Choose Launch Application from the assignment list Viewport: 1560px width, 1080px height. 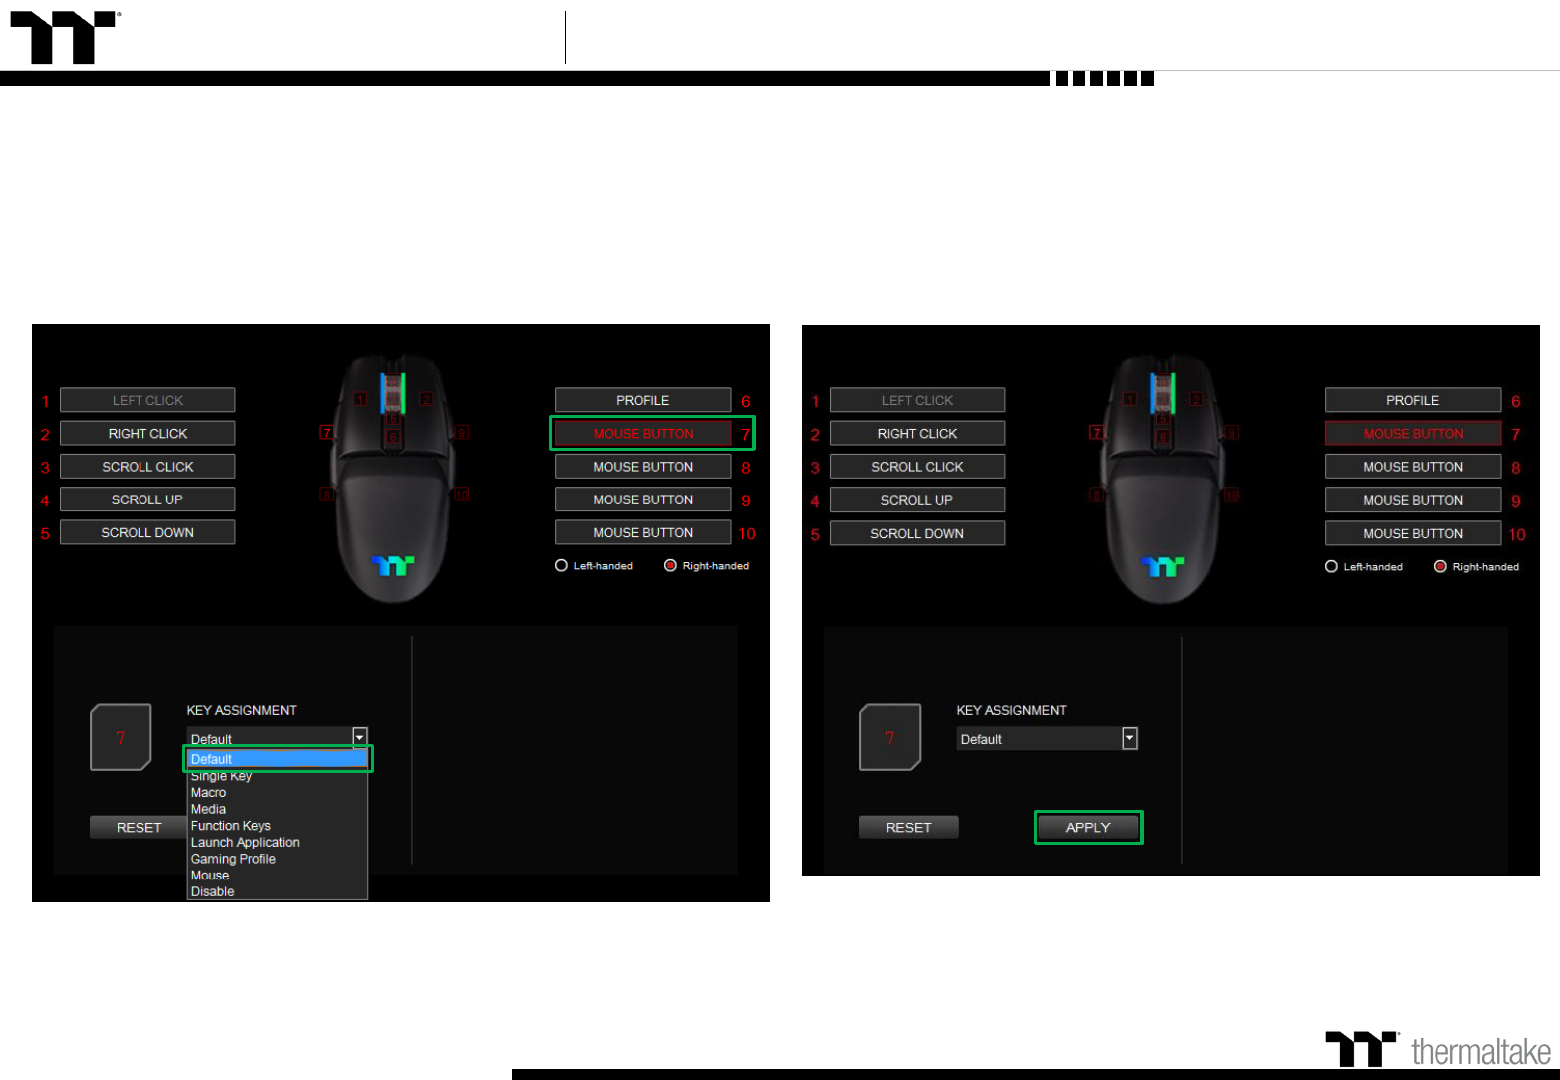[245, 843]
